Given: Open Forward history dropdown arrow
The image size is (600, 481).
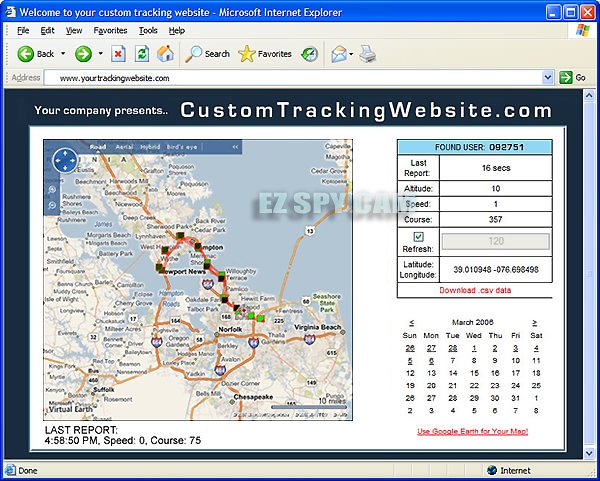Looking at the screenshot, I should [x=101, y=54].
